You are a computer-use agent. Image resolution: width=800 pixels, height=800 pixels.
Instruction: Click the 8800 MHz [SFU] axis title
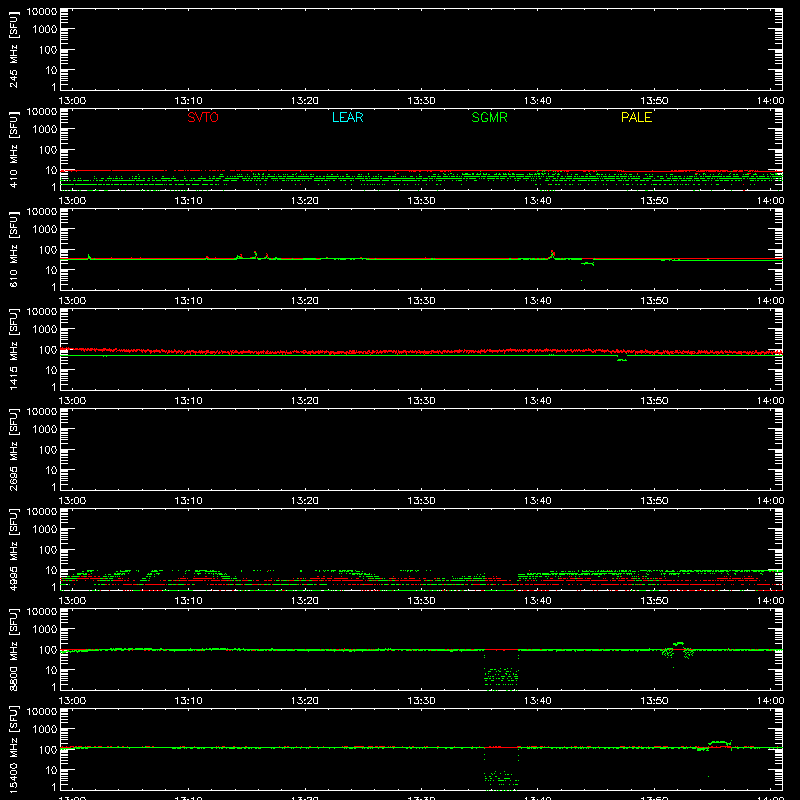14,649
